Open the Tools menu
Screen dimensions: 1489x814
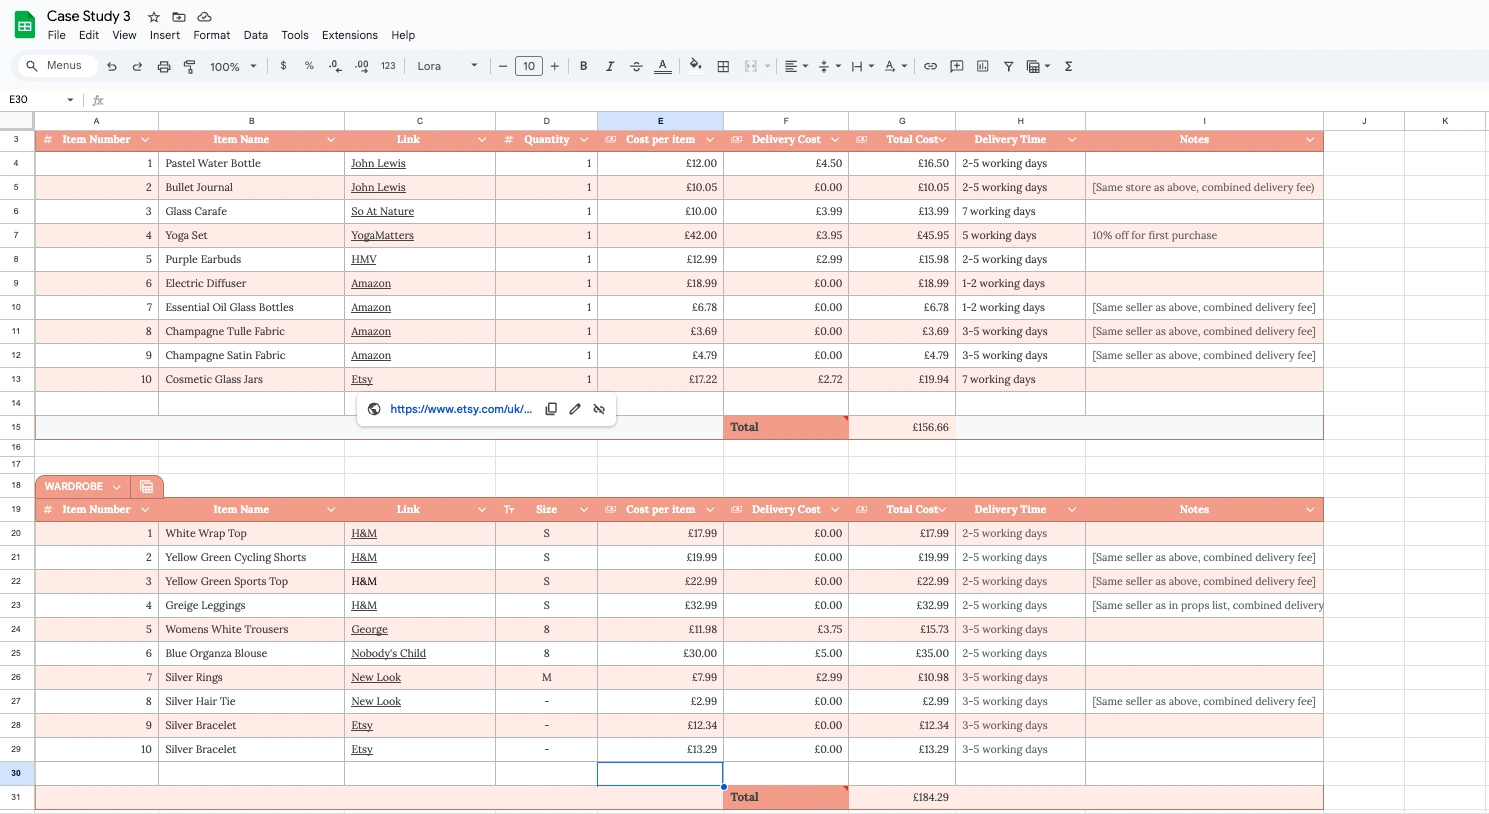(295, 35)
